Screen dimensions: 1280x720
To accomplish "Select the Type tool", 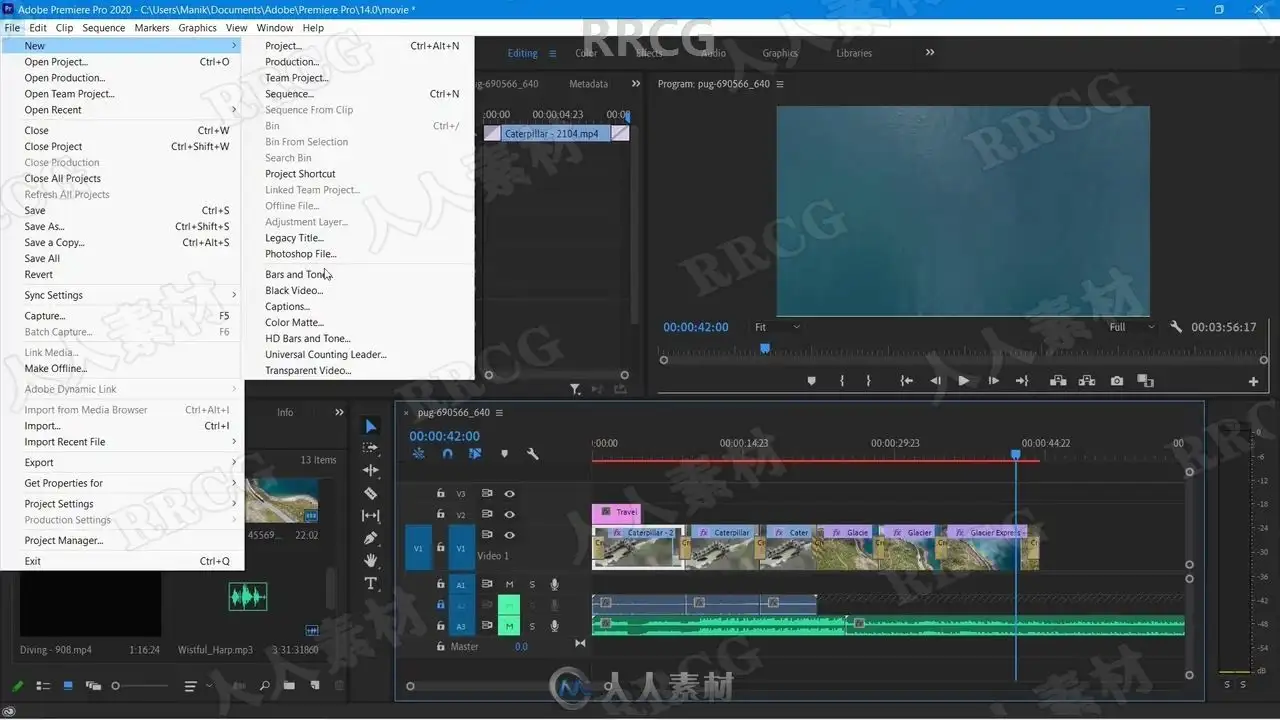I will click(371, 583).
